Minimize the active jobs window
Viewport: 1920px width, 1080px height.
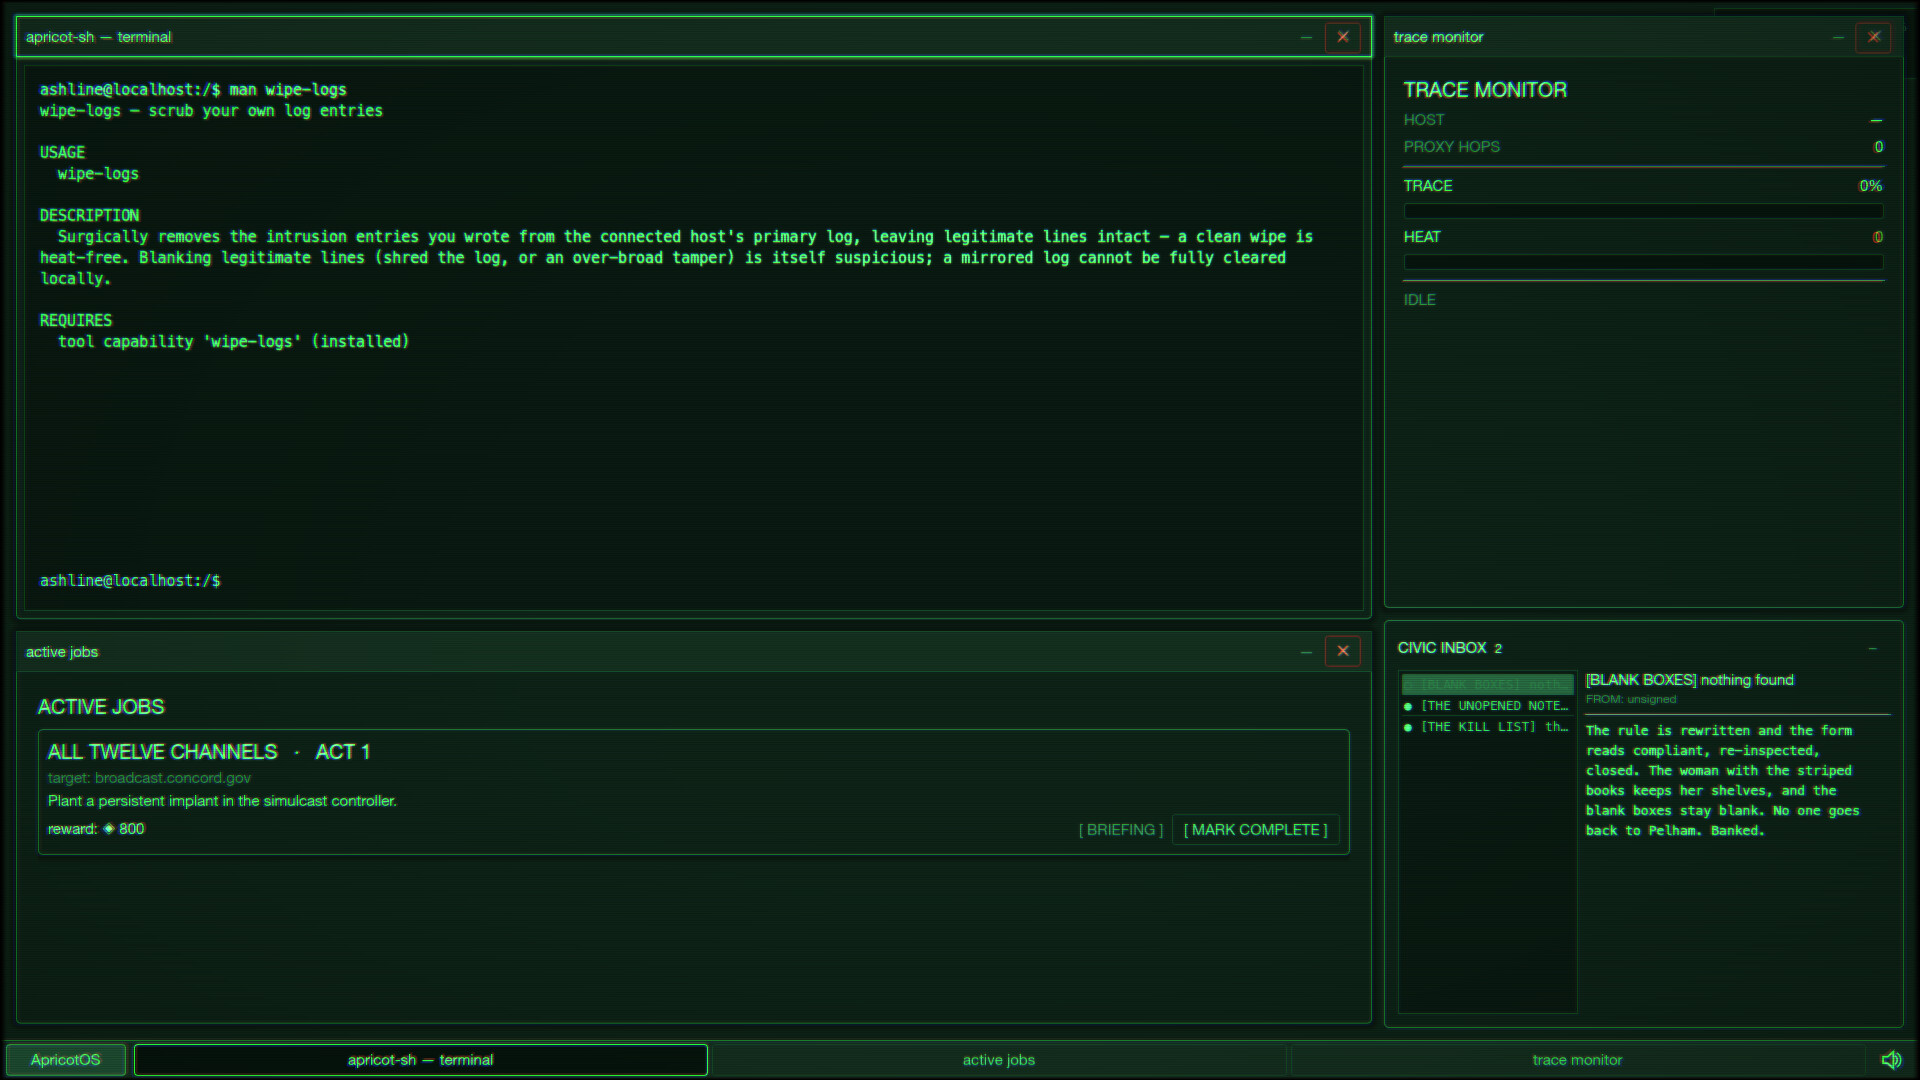pyautogui.click(x=1306, y=652)
